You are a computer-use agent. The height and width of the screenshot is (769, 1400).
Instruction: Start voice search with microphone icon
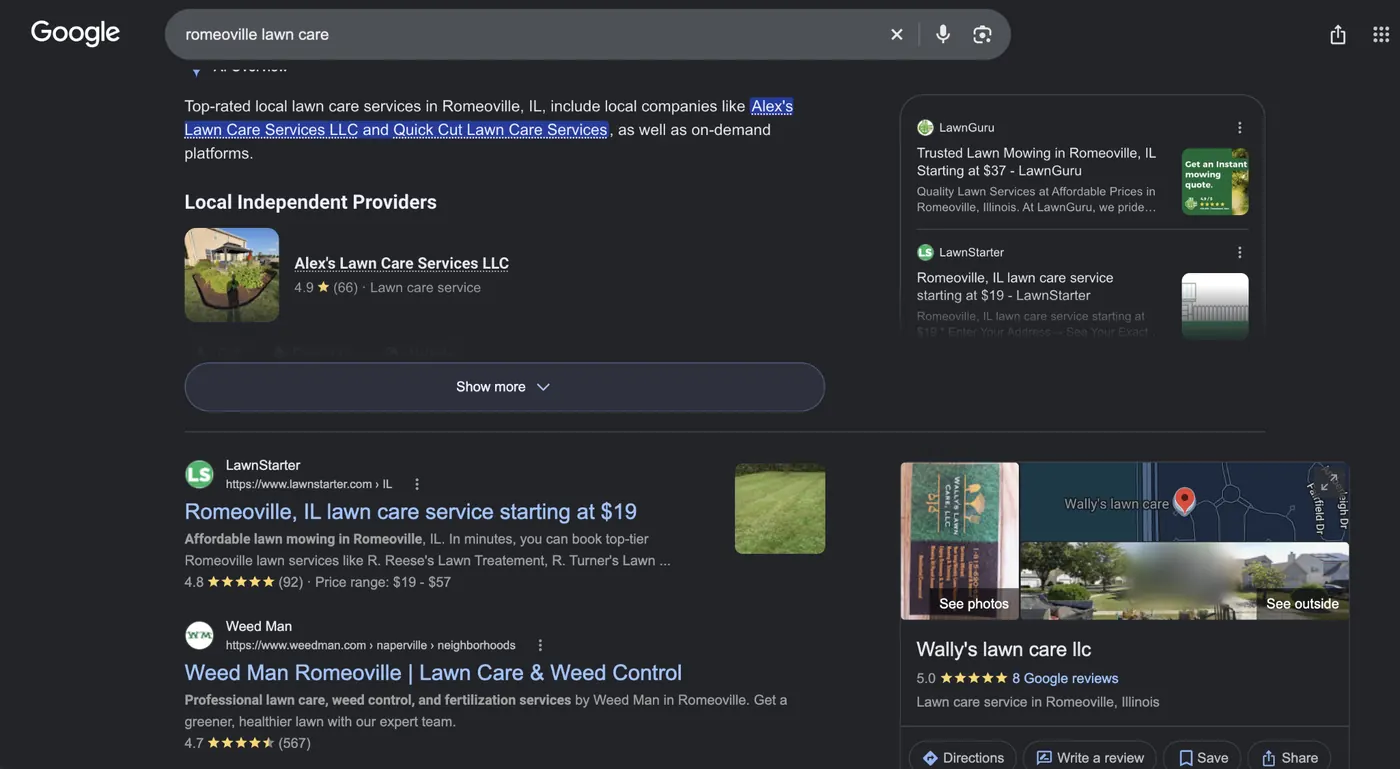[943, 34]
